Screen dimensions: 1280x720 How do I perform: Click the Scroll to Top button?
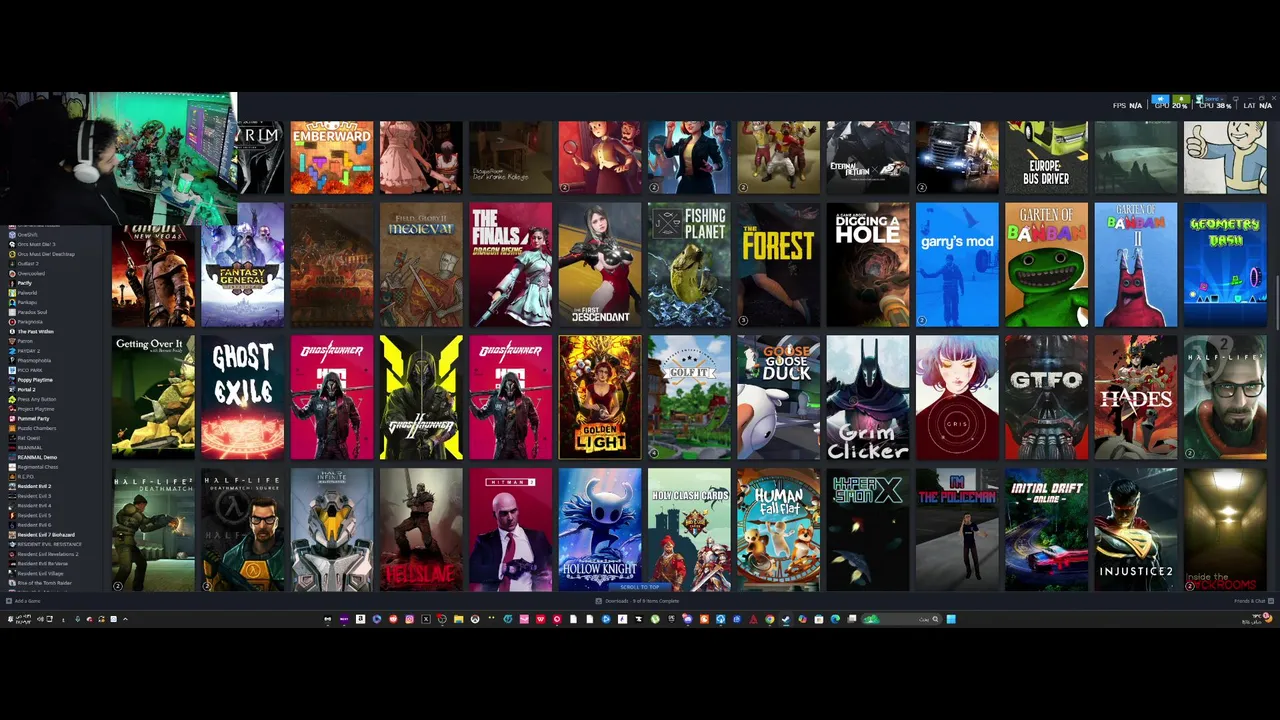click(x=640, y=587)
